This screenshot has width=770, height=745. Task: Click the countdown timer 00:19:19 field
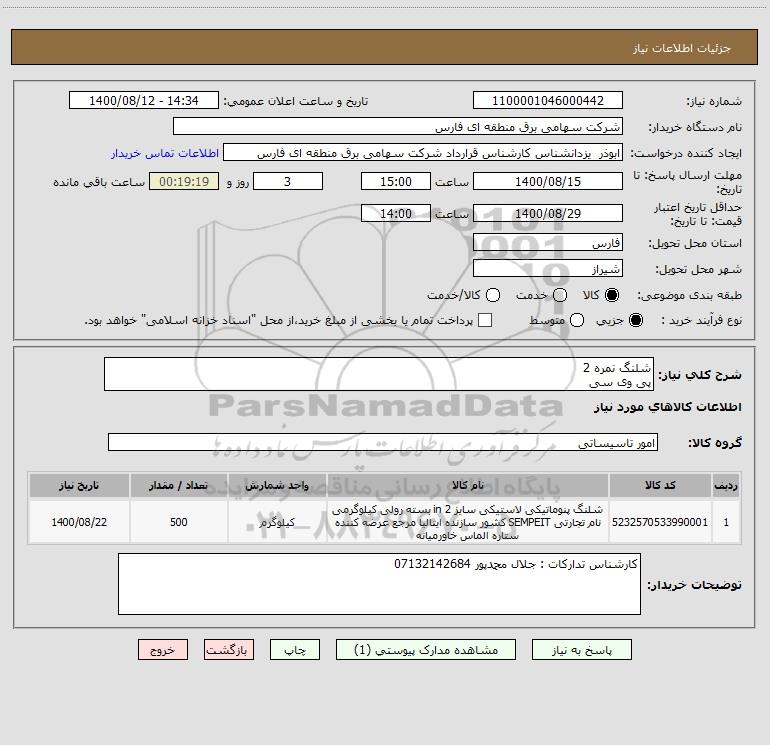184,181
